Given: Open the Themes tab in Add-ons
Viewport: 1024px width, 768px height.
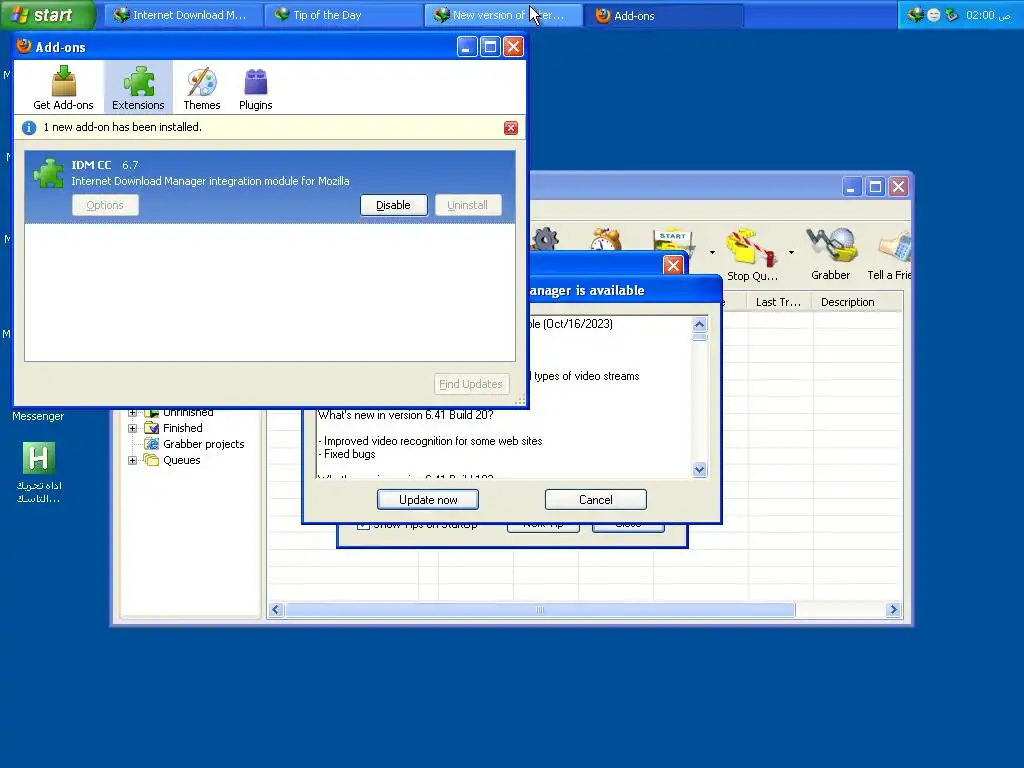Looking at the screenshot, I should 202,88.
